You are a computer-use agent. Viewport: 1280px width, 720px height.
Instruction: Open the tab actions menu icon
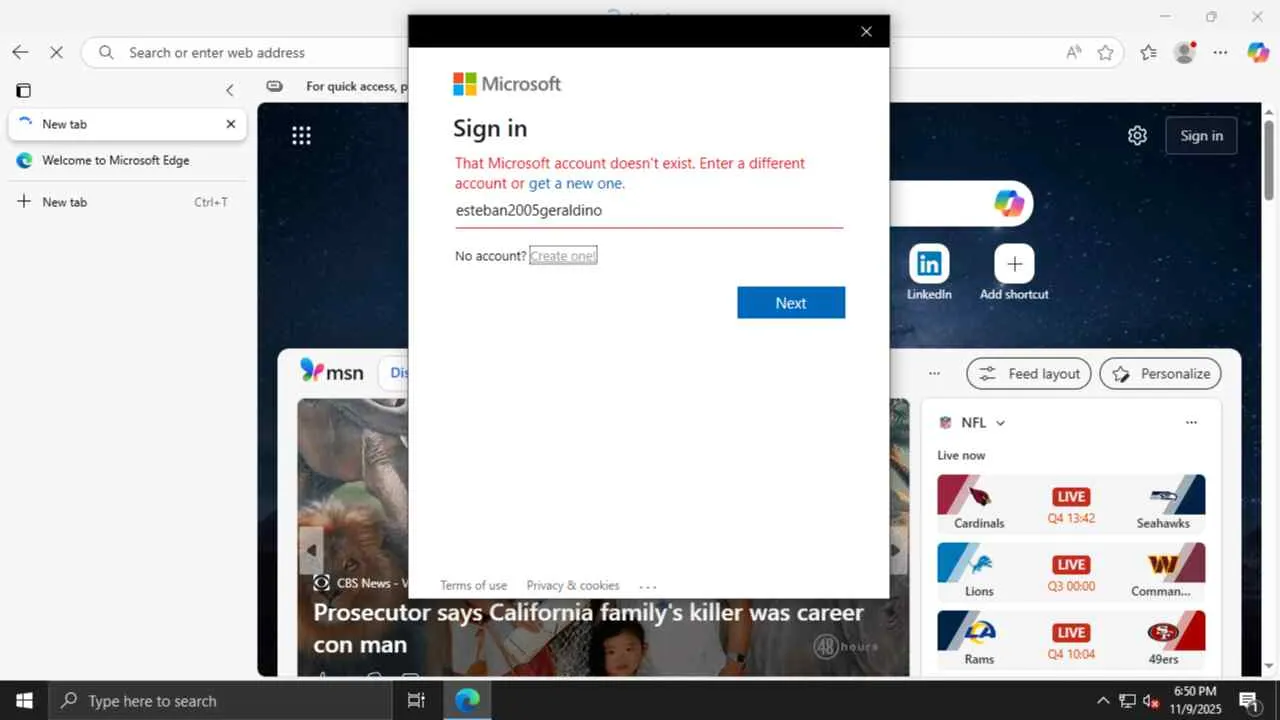point(23,90)
